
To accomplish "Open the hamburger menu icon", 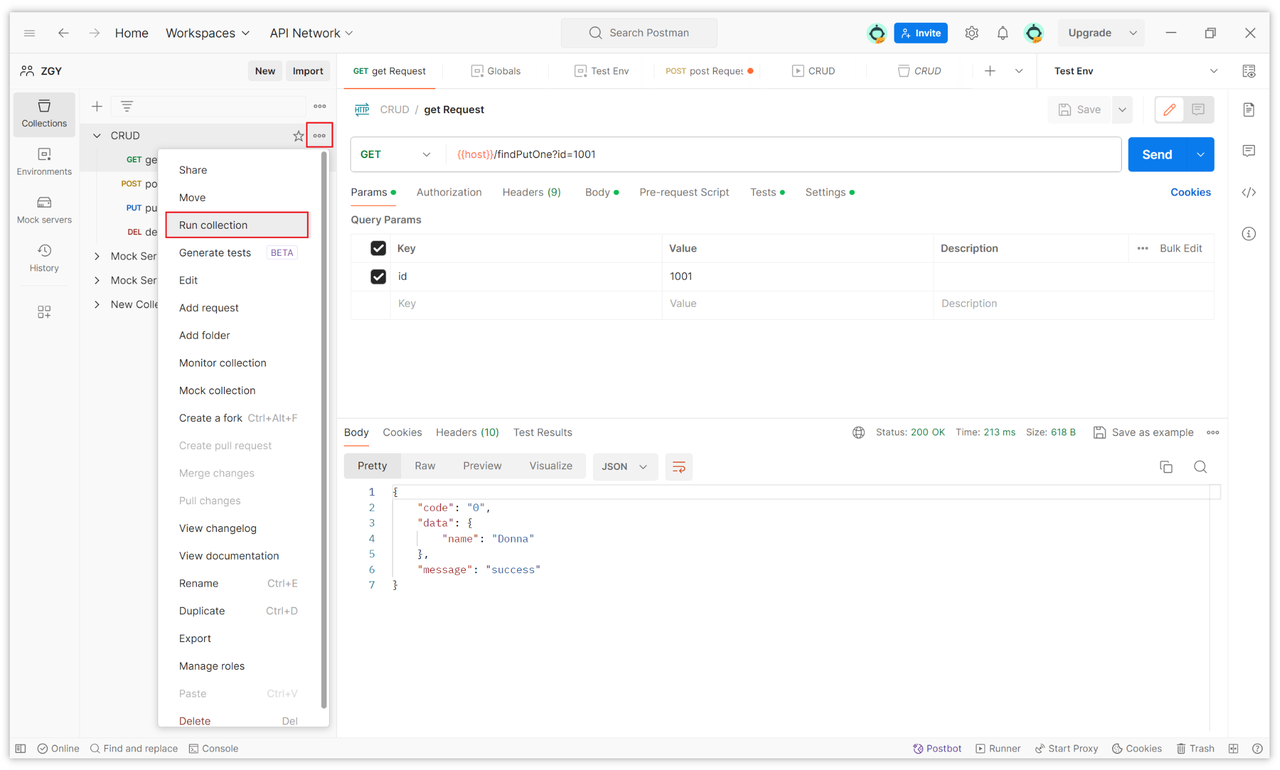I will point(29,33).
